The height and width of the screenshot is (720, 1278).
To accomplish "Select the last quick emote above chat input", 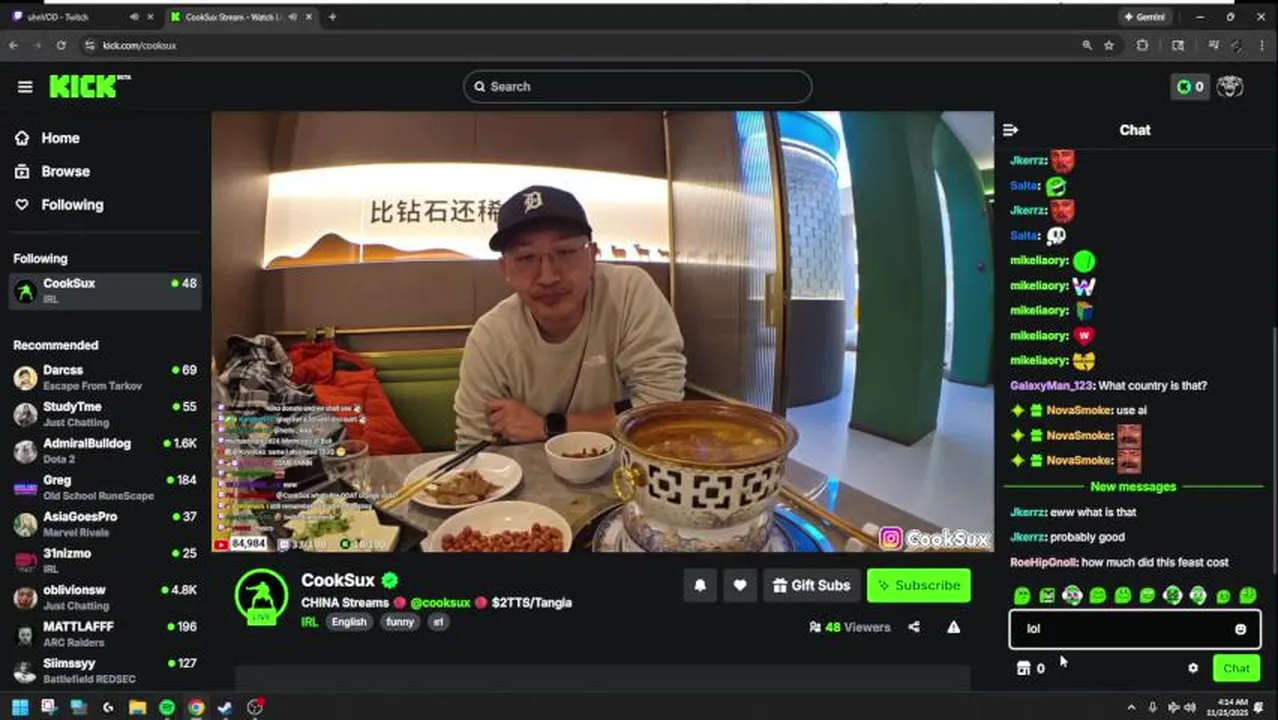I will click(1248, 596).
